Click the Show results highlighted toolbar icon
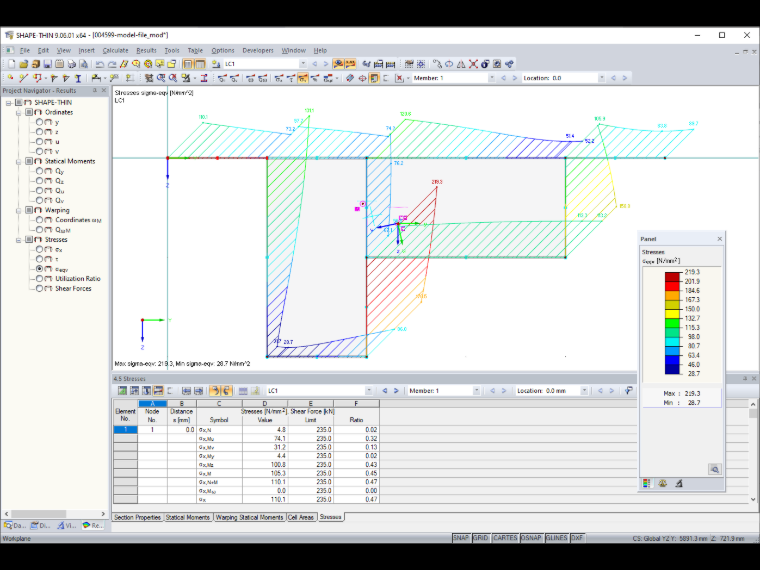The width and height of the screenshot is (760, 570). pyautogui.click(x=338, y=64)
